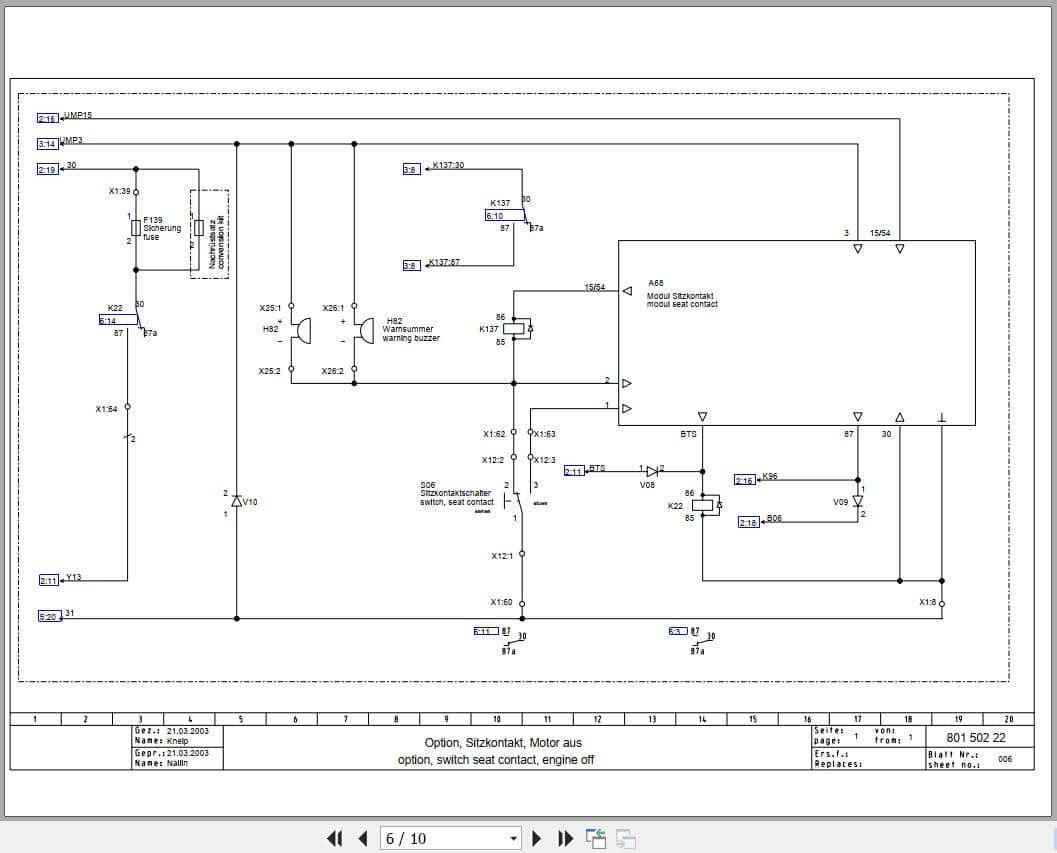Click the go to previous view icon
The width and height of the screenshot is (1057, 853).
click(595, 838)
